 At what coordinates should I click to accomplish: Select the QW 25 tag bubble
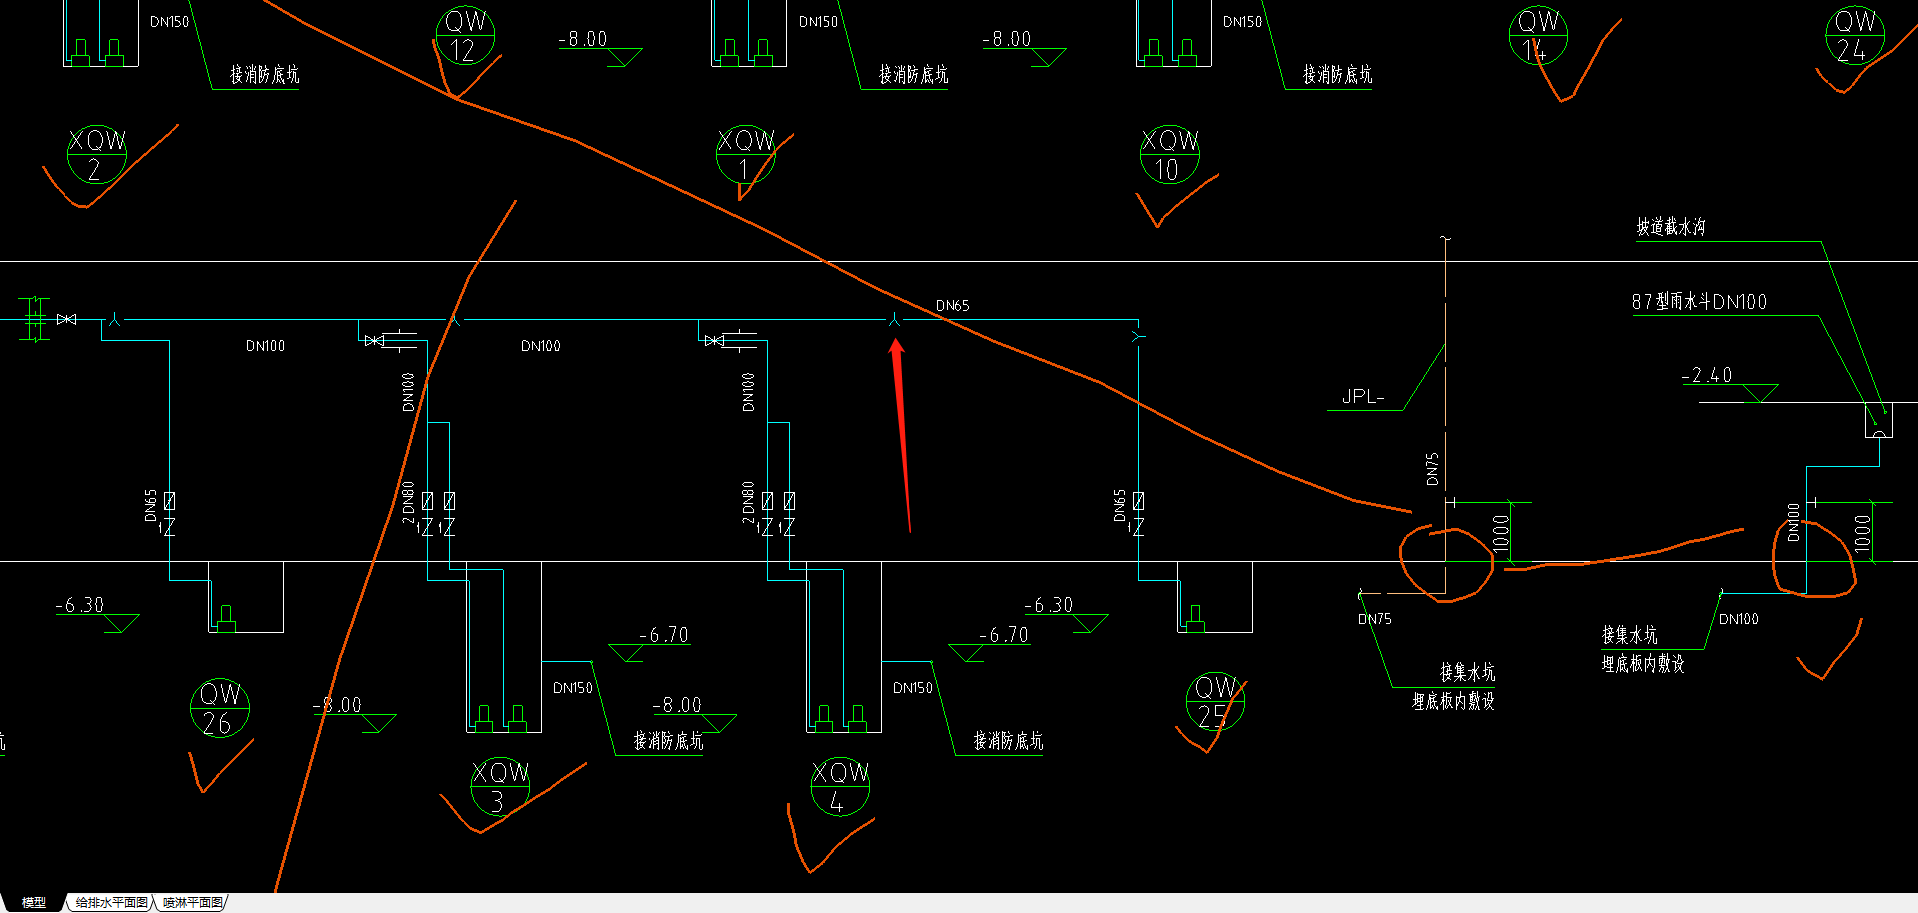click(1215, 702)
